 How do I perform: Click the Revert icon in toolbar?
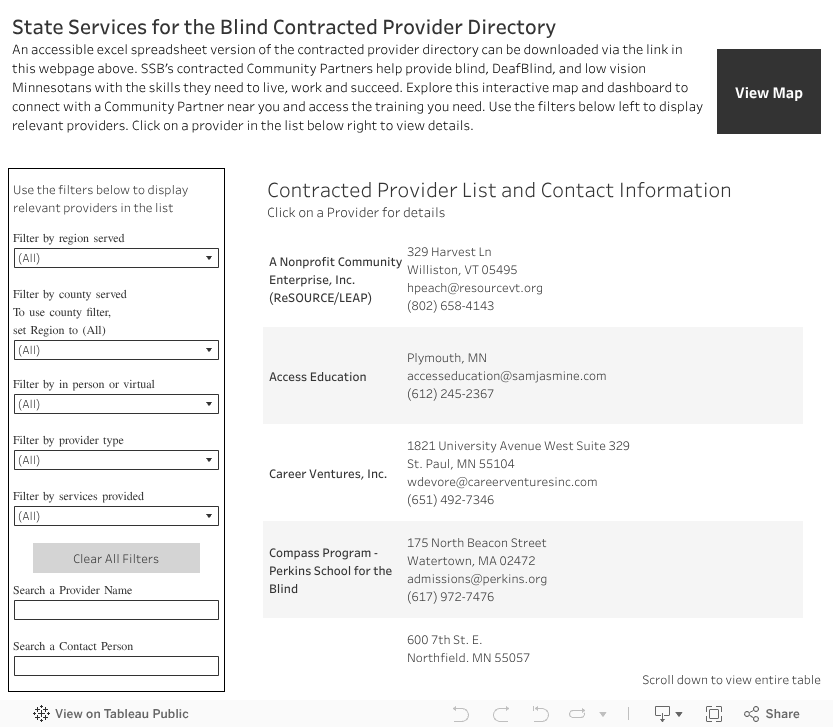tap(540, 714)
